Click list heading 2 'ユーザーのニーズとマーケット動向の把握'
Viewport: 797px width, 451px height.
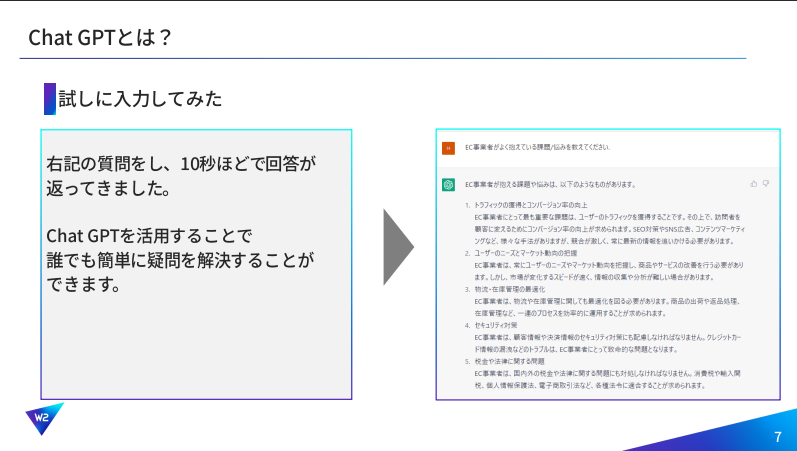[526, 253]
